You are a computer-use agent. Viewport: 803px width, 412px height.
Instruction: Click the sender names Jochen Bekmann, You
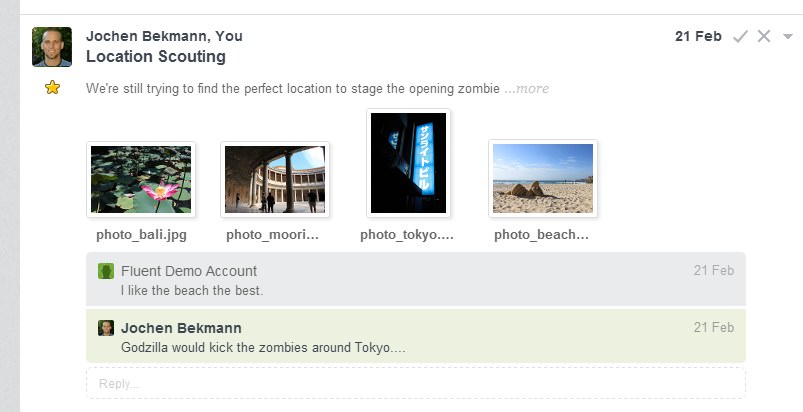(164, 36)
